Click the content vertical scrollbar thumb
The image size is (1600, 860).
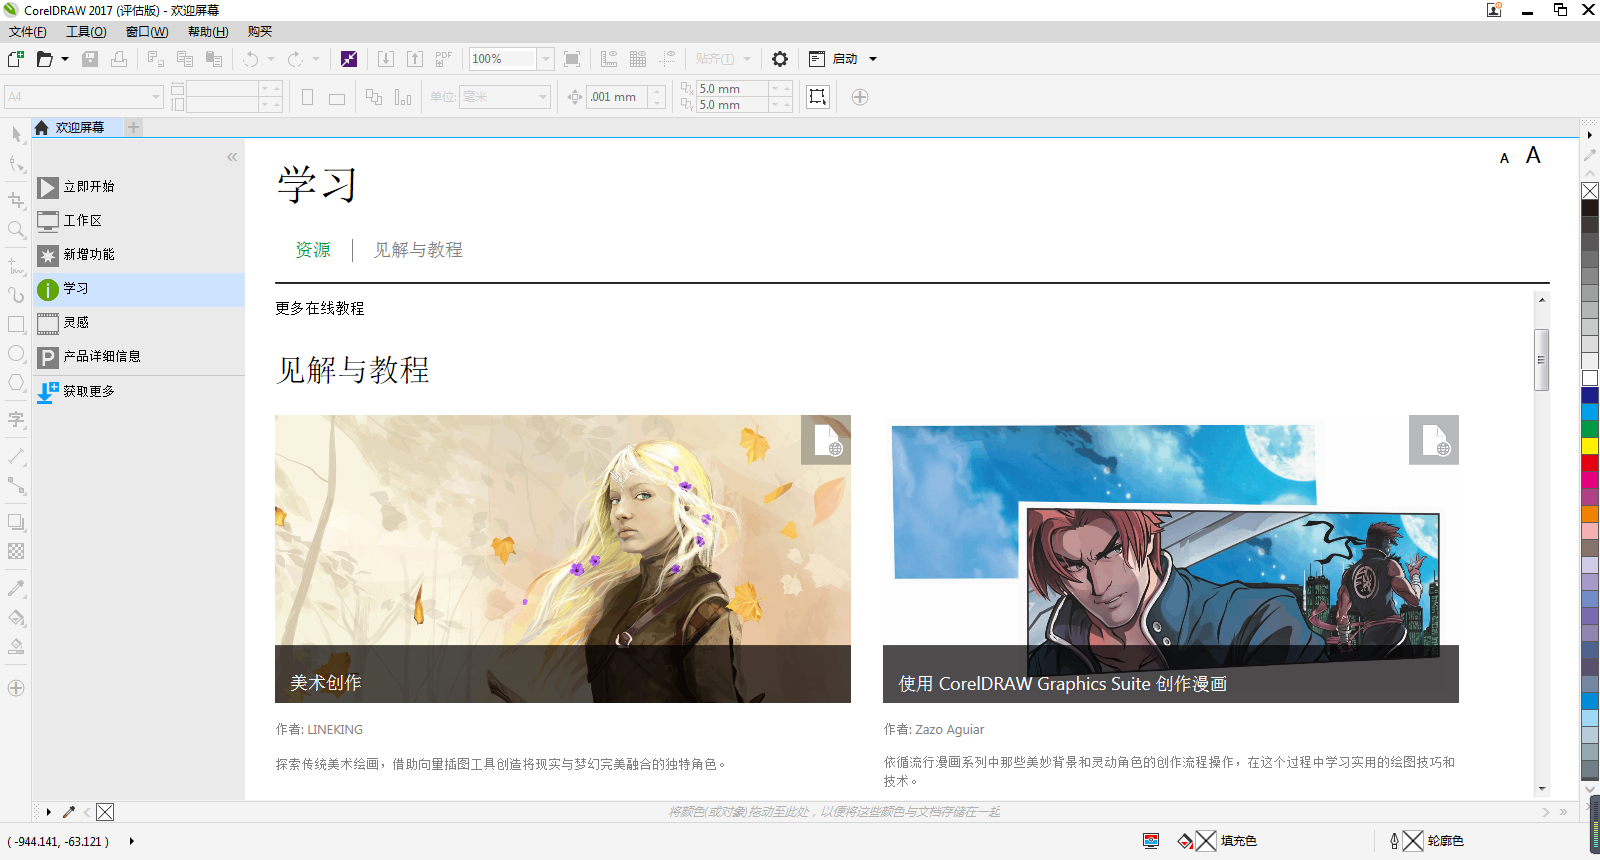[1541, 360]
